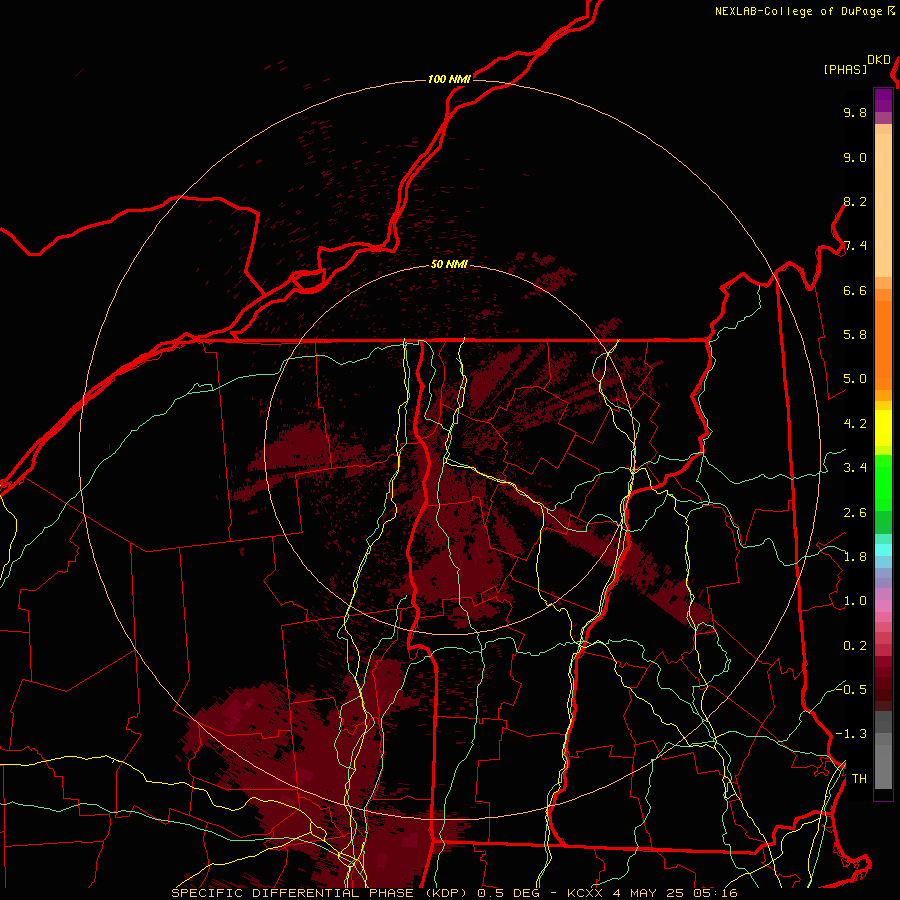
Task: Click the 9.8 value on the color scale
Action: (855, 112)
